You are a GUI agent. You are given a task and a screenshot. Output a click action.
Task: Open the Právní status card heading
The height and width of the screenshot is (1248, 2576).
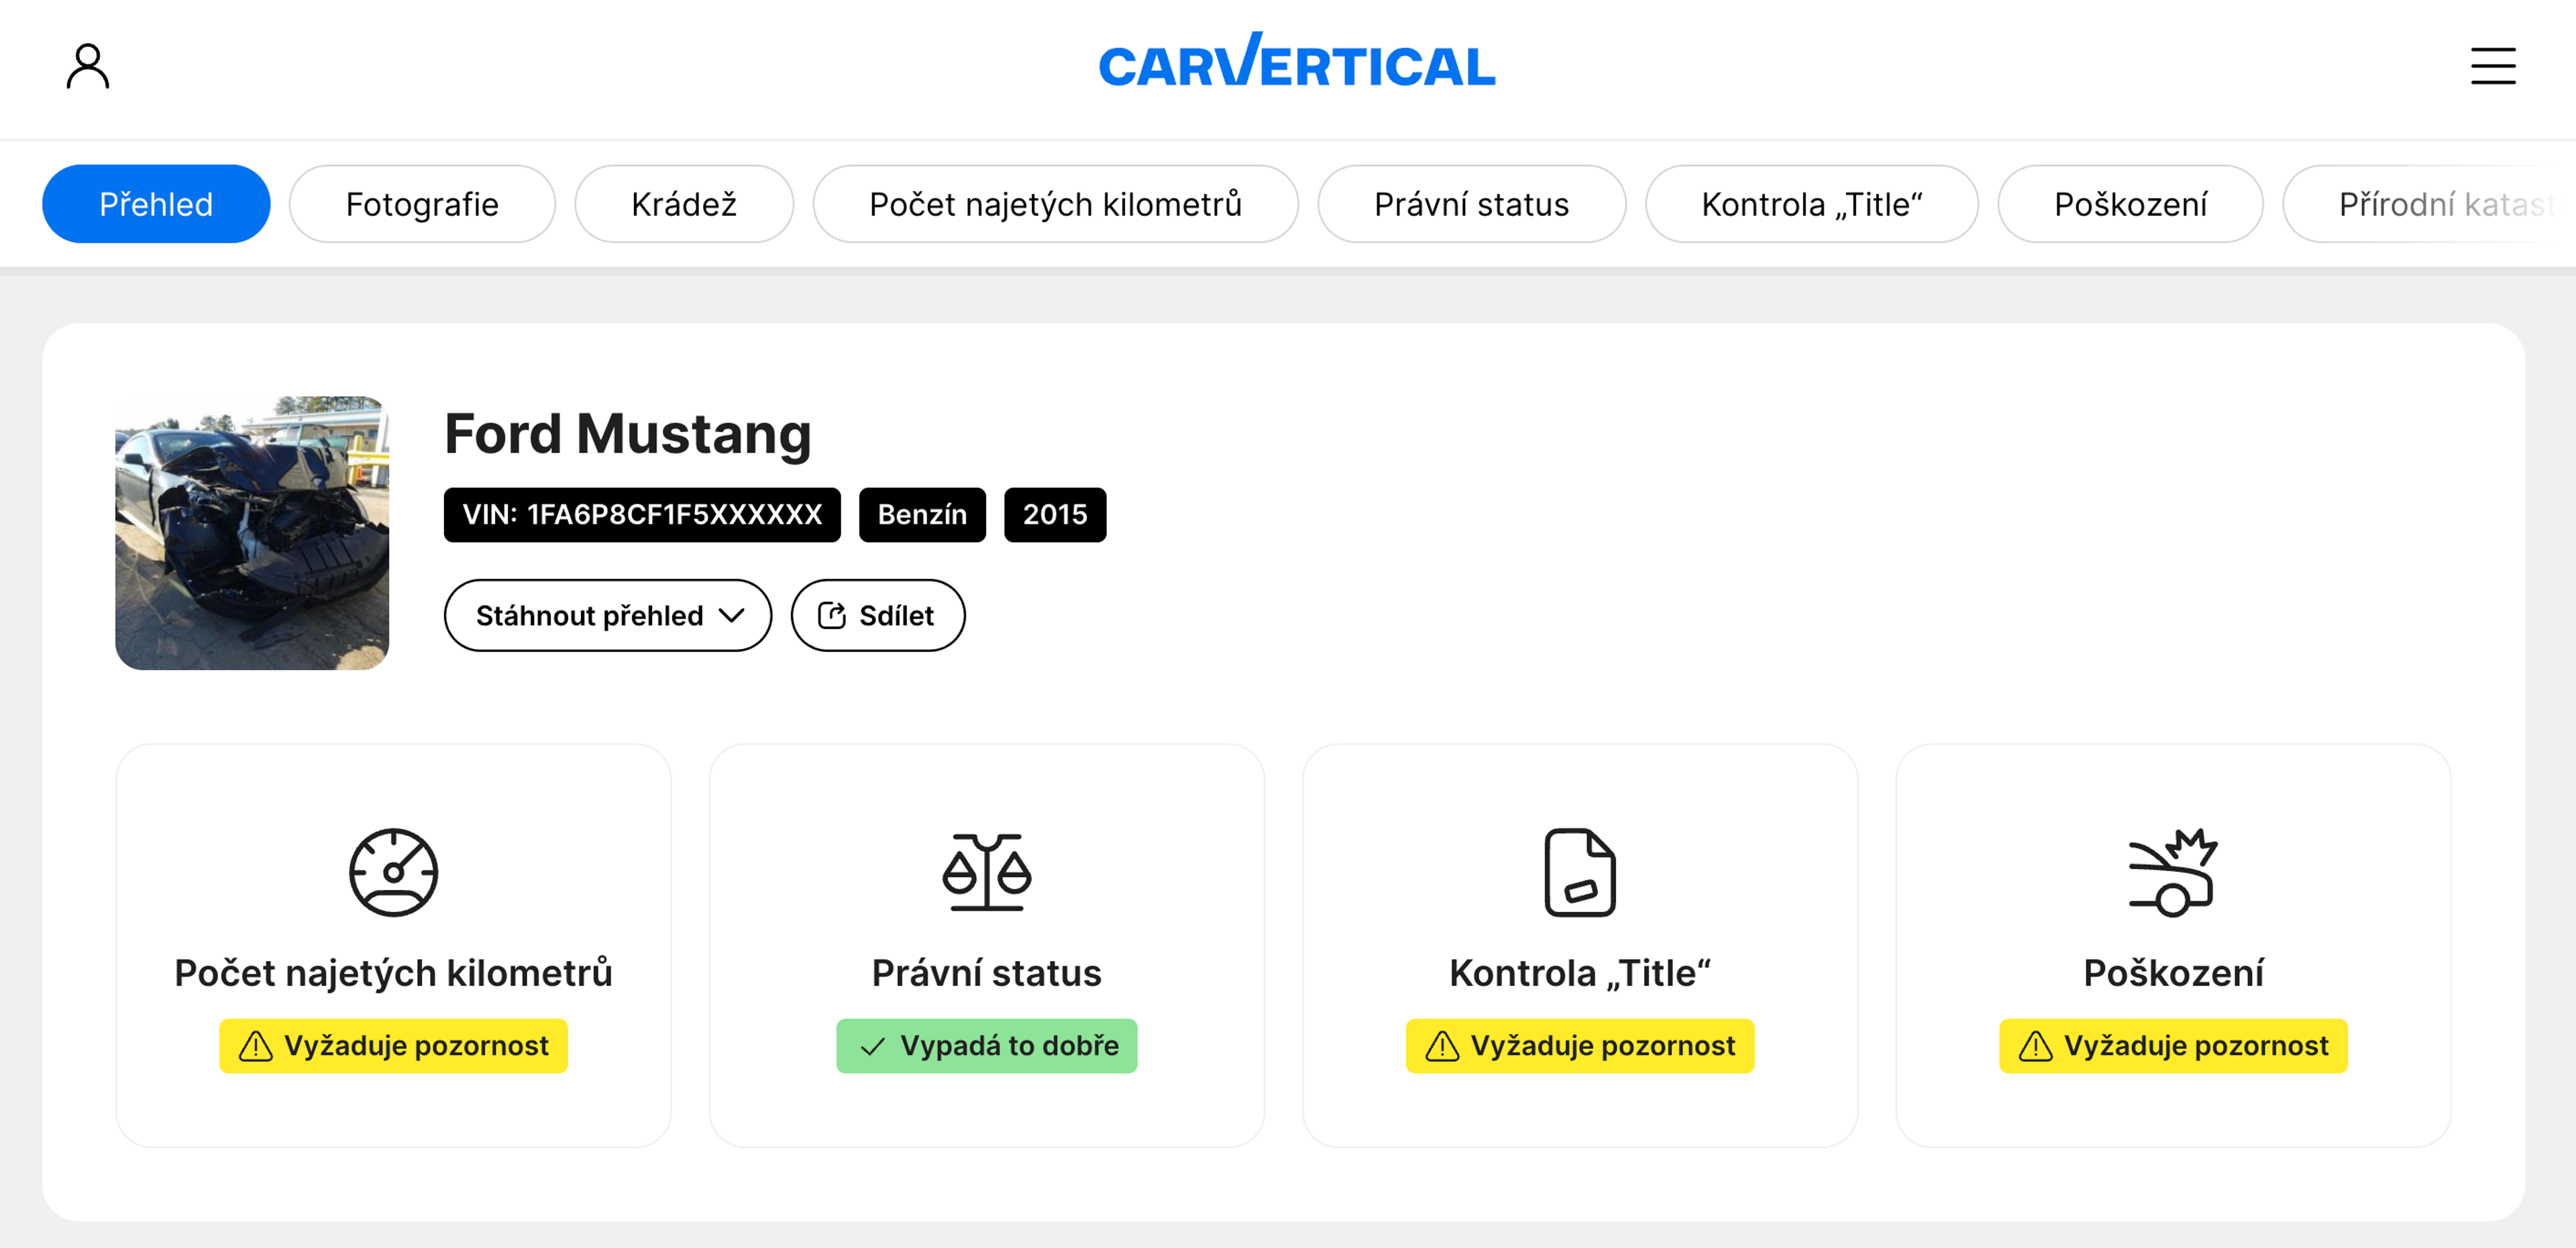pyautogui.click(x=986, y=973)
